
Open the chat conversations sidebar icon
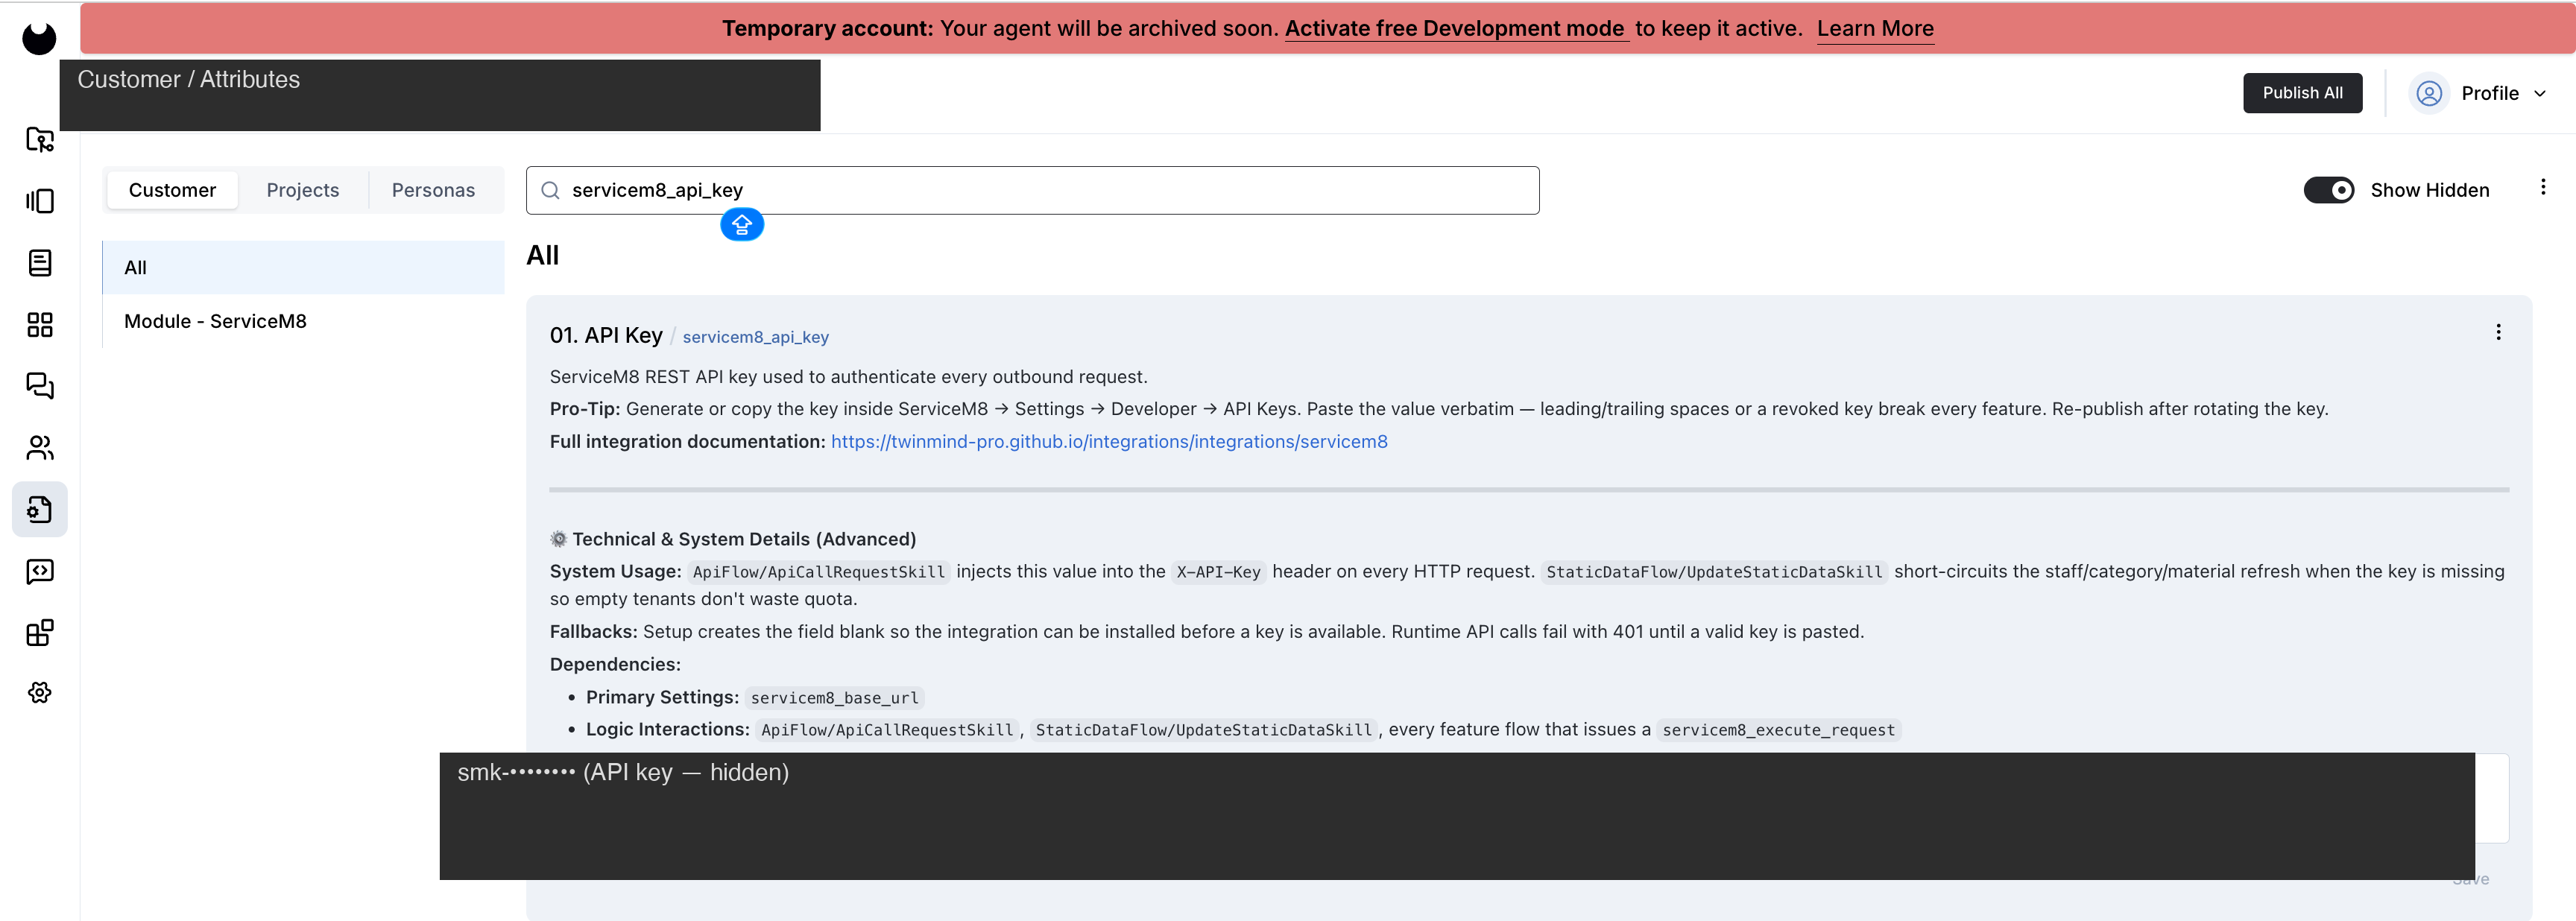point(40,386)
